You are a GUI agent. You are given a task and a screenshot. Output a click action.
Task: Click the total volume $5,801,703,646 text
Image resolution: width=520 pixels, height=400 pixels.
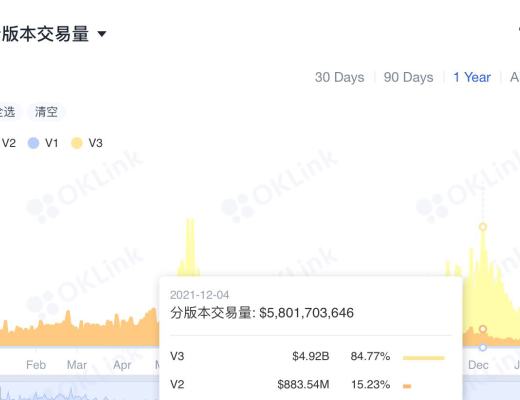tap(306, 313)
